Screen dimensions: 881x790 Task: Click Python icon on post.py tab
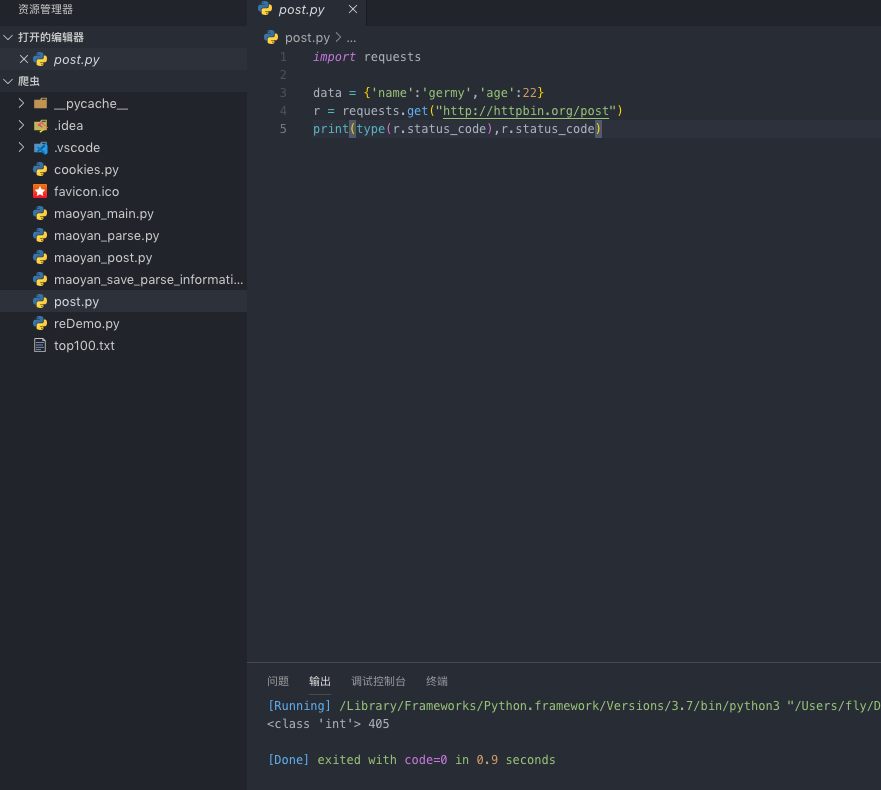tap(265, 8)
